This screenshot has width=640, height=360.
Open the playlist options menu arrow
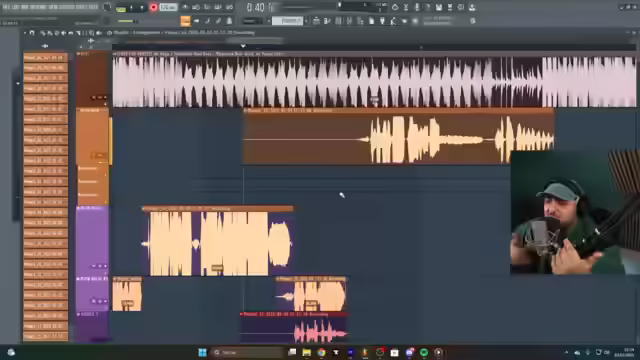(25, 33)
